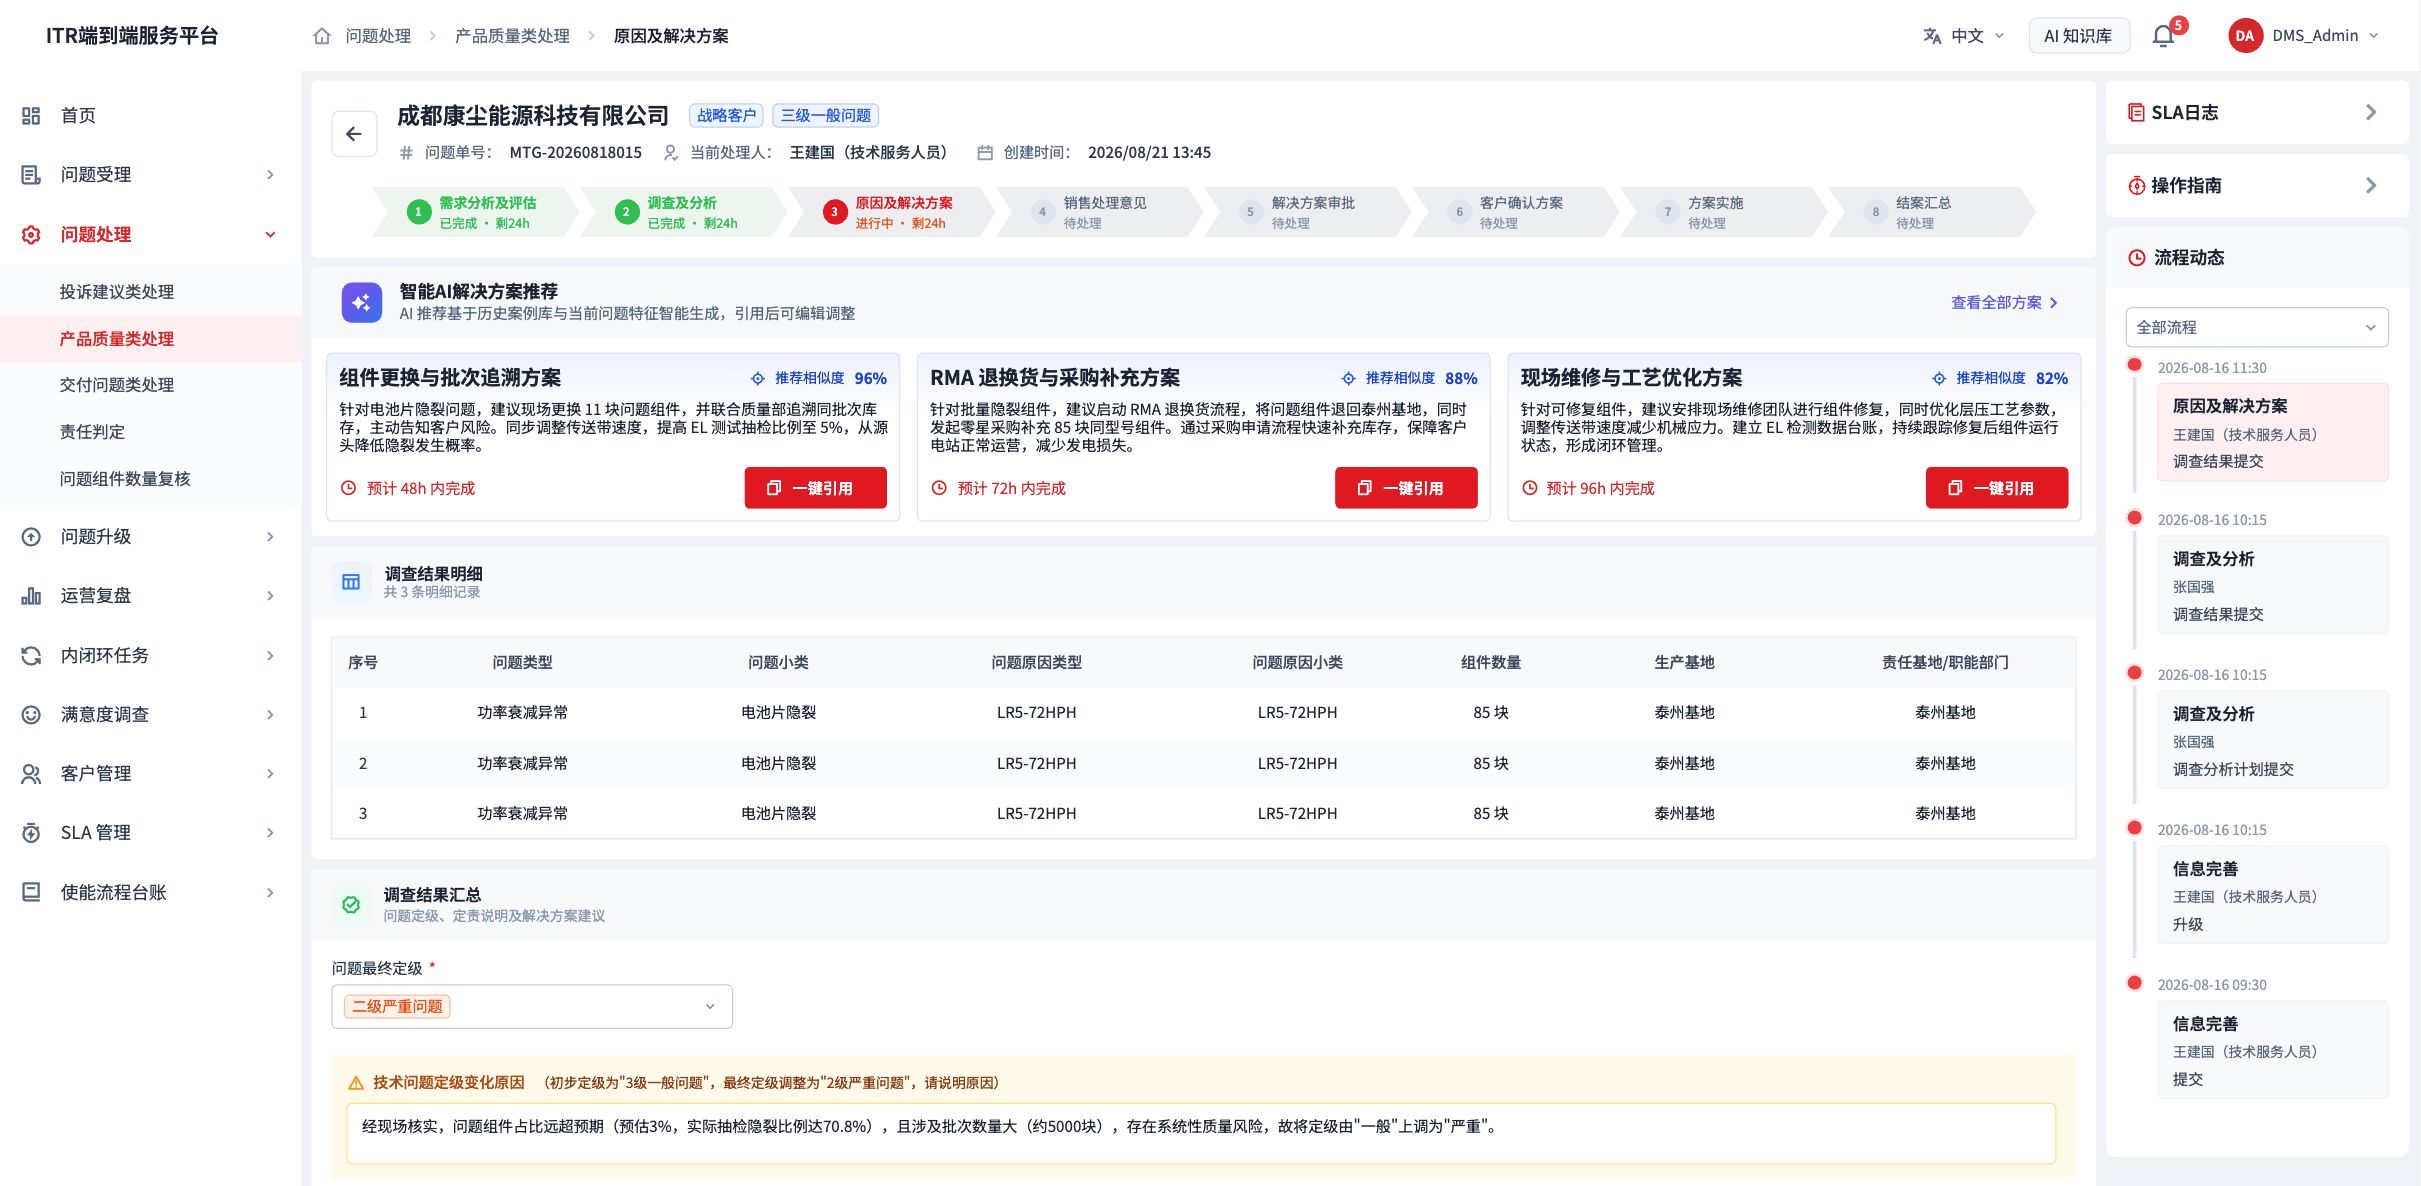This screenshot has width=2421, height=1186.
Task: Click the 流程动态 clock icon
Action: [x=2137, y=258]
